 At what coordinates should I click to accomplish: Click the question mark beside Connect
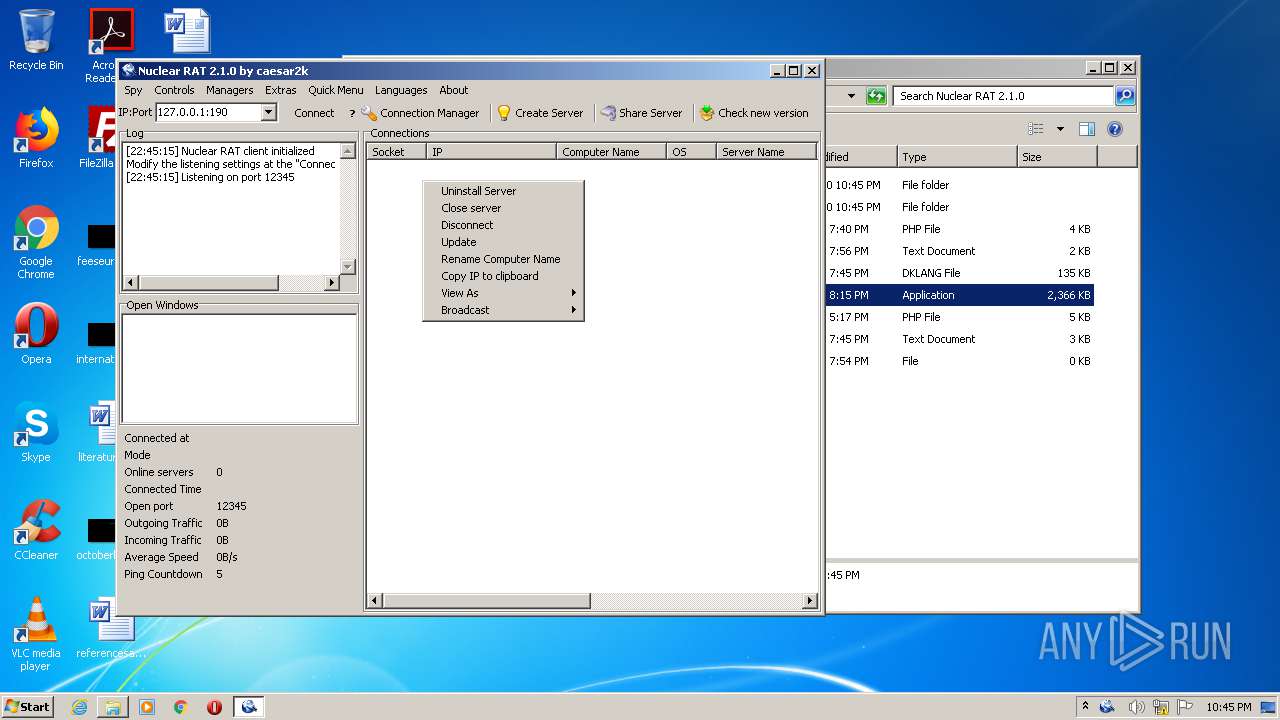tap(352, 114)
